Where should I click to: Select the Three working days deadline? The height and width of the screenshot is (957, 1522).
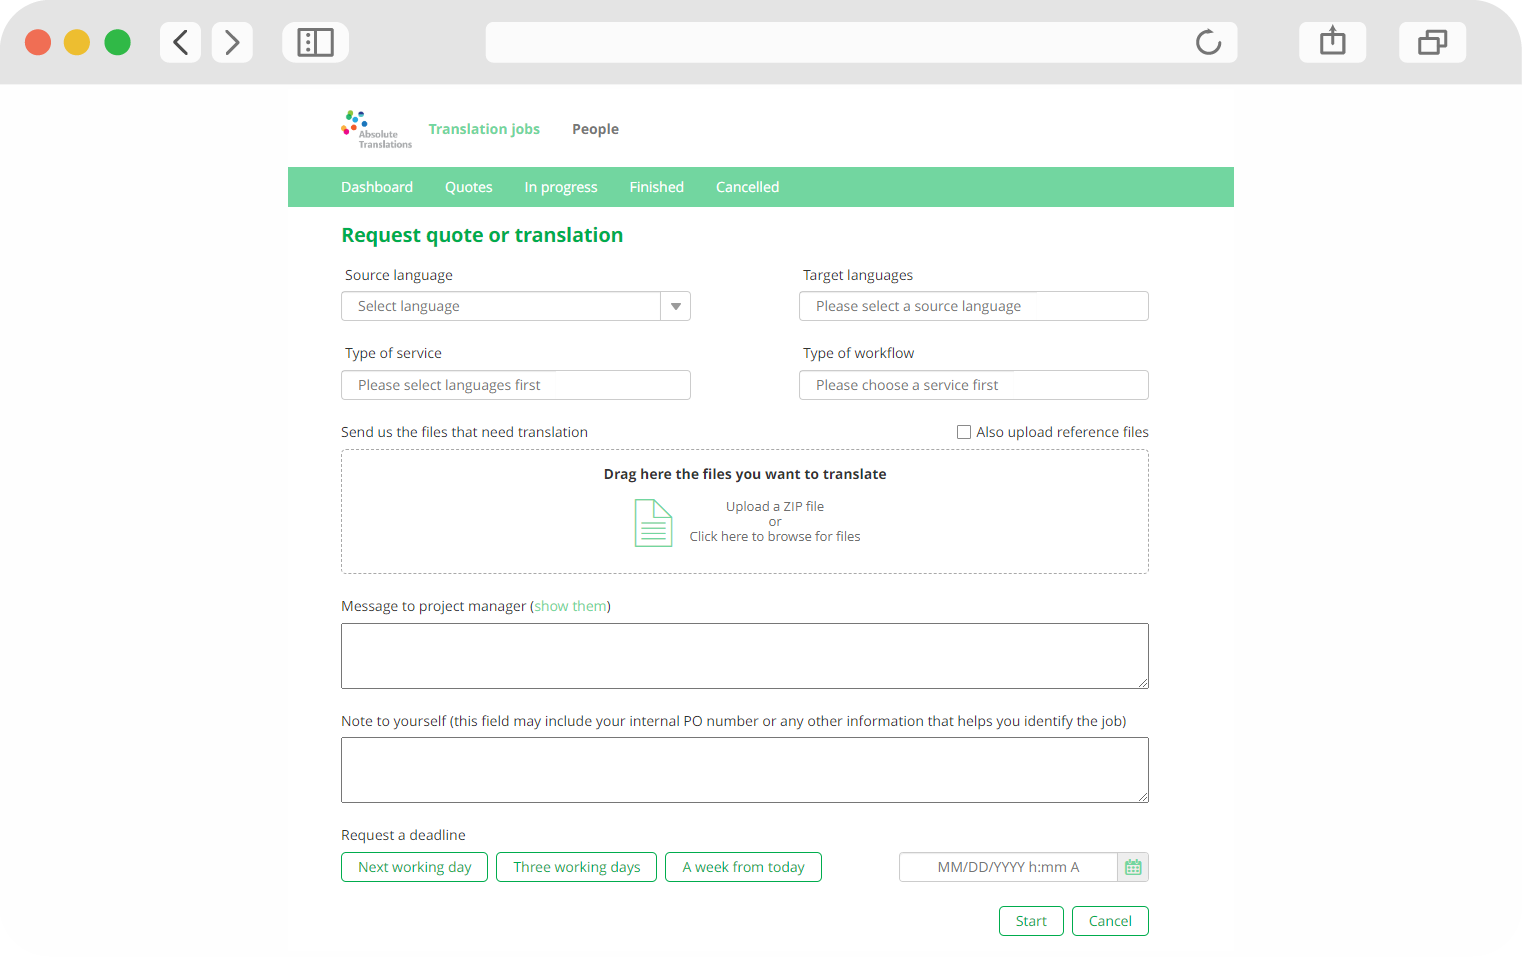[576, 867]
